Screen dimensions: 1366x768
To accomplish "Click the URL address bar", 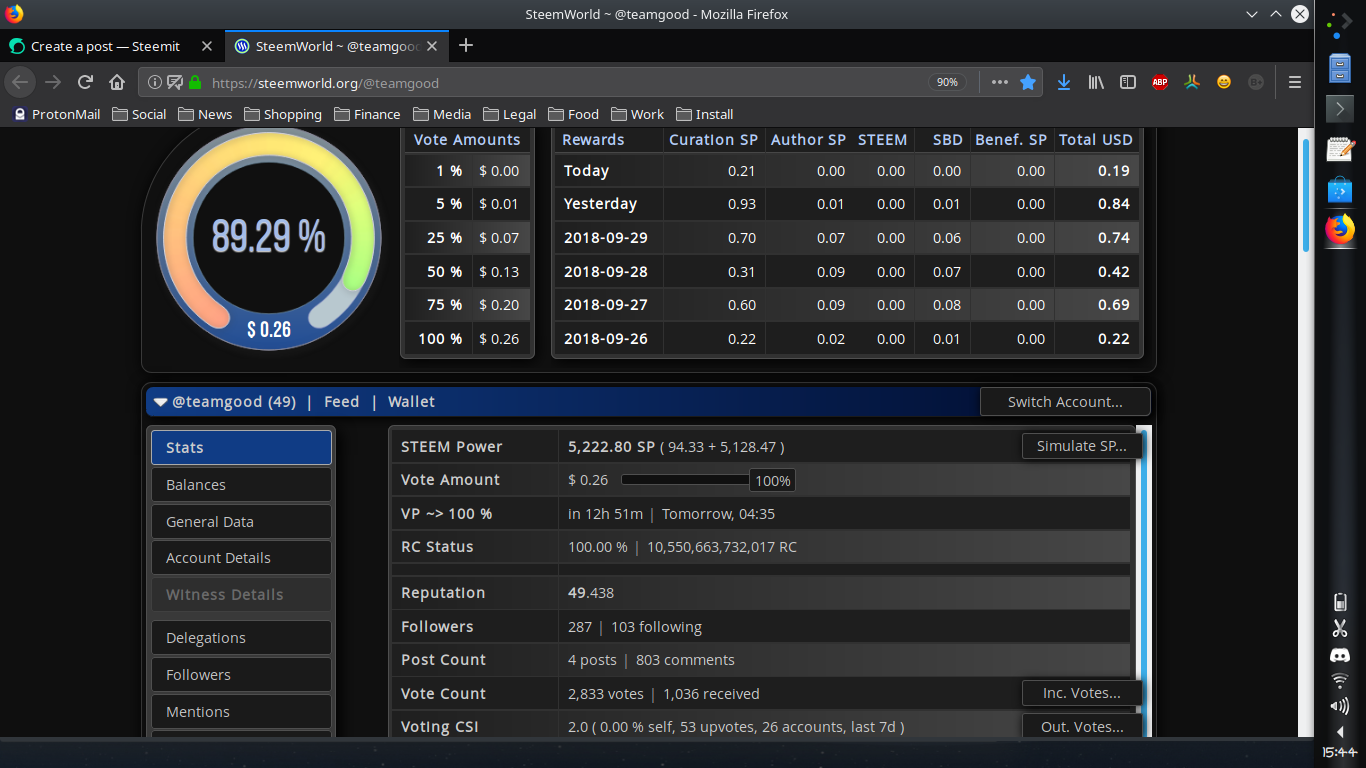I will click(560, 83).
